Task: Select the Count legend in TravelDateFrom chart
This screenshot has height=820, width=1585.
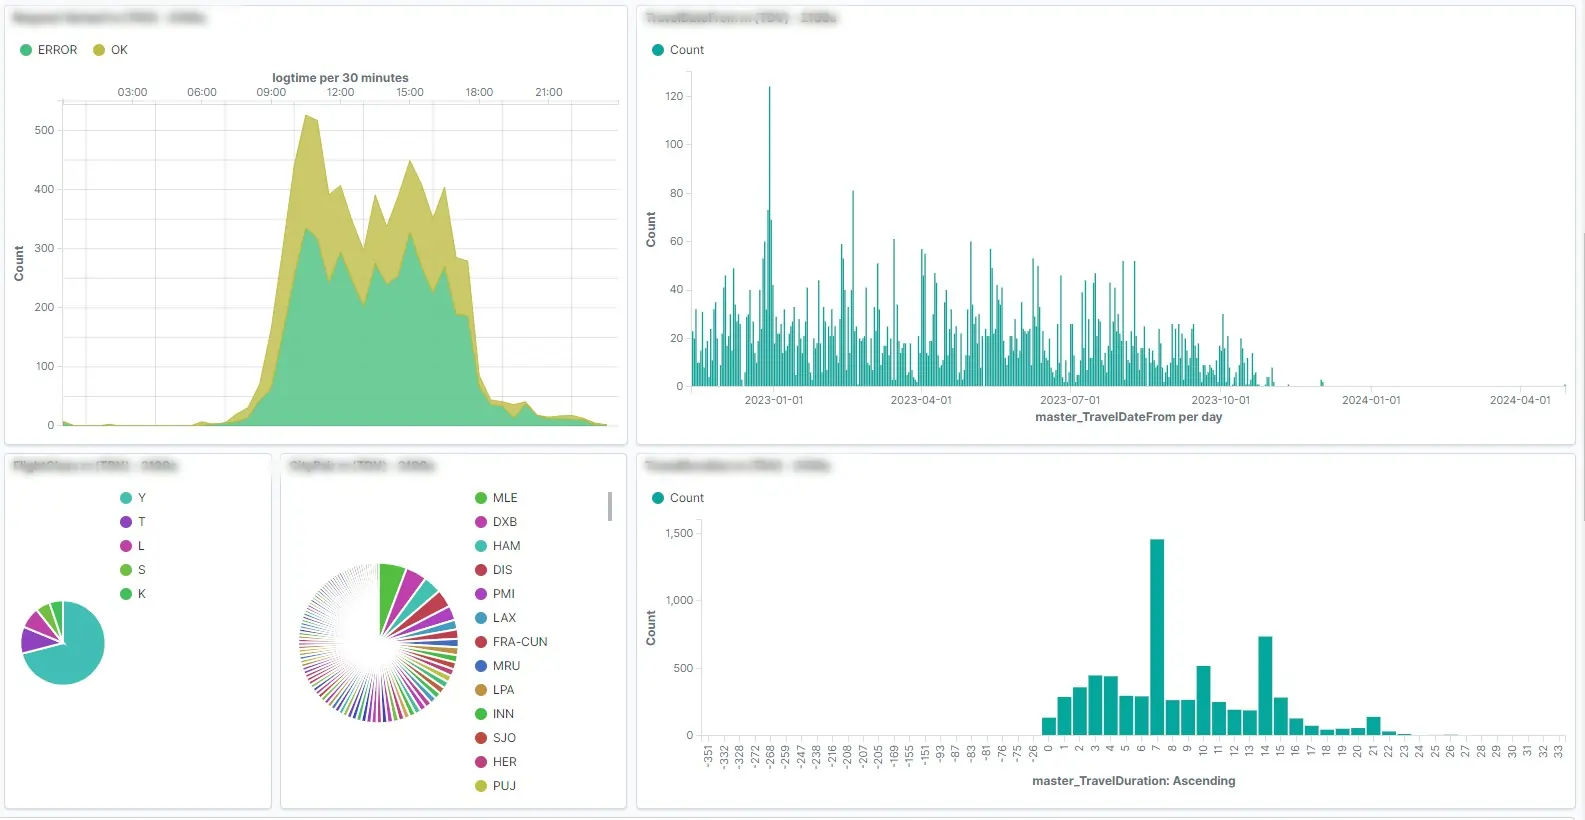Action: [x=678, y=50]
